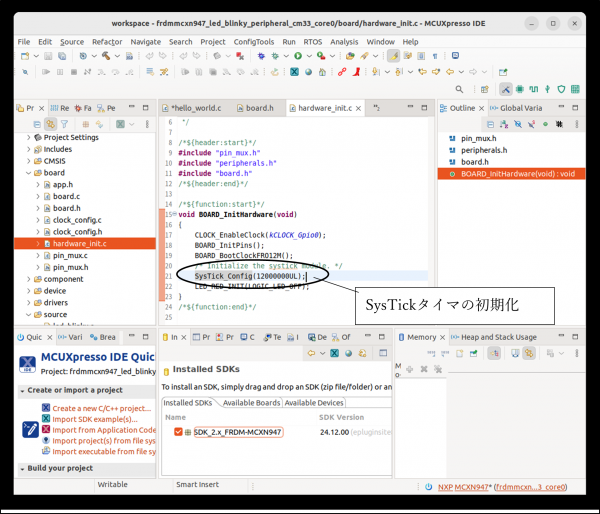Viewport: 600px width, 514px height.
Task: Switch to Heap and Stack Usage tab
Action: (494, 337)
